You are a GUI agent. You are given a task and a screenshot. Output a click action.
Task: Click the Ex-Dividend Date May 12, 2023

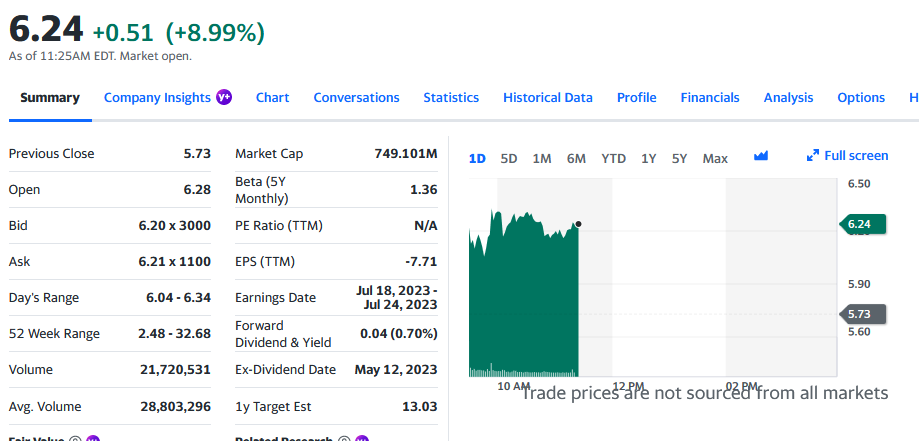396,369
